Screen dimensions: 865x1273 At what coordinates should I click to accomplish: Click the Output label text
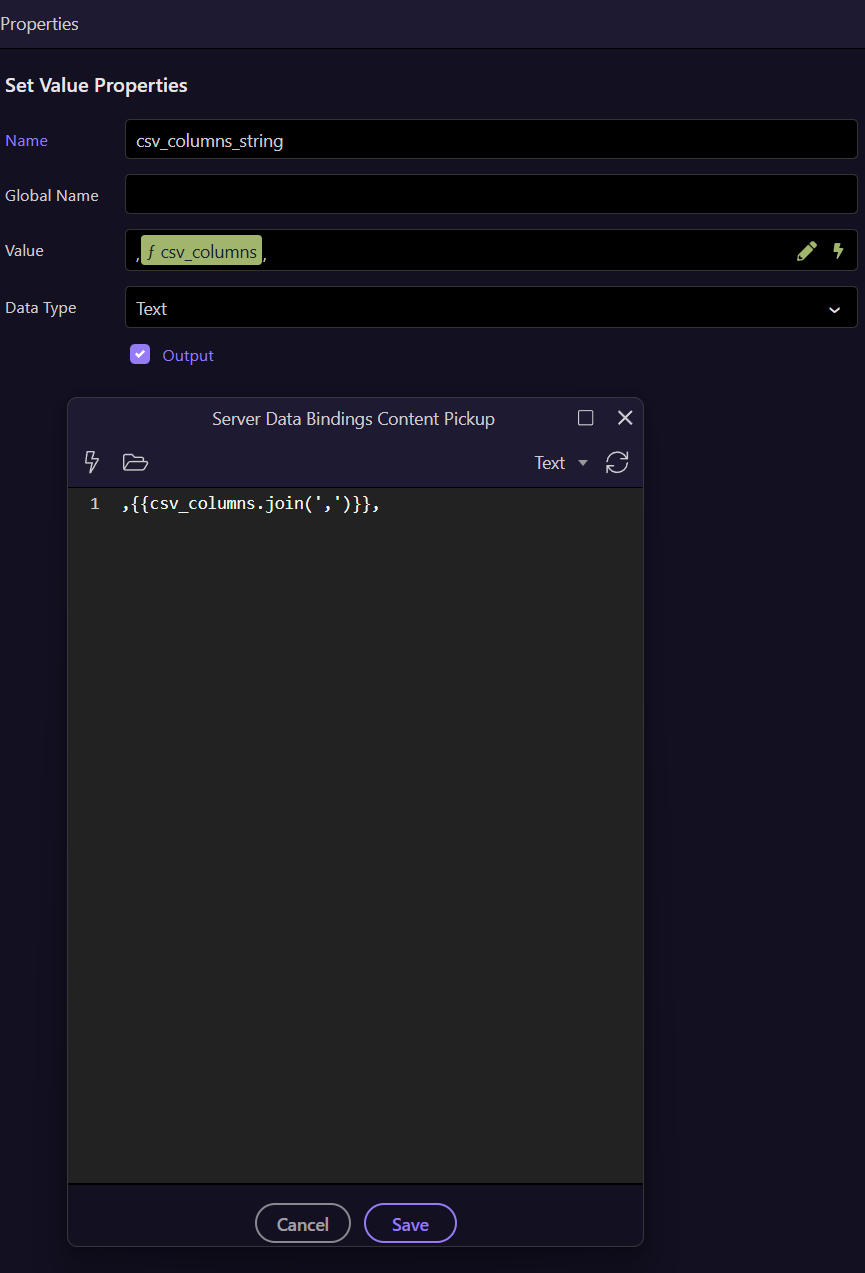188,356
